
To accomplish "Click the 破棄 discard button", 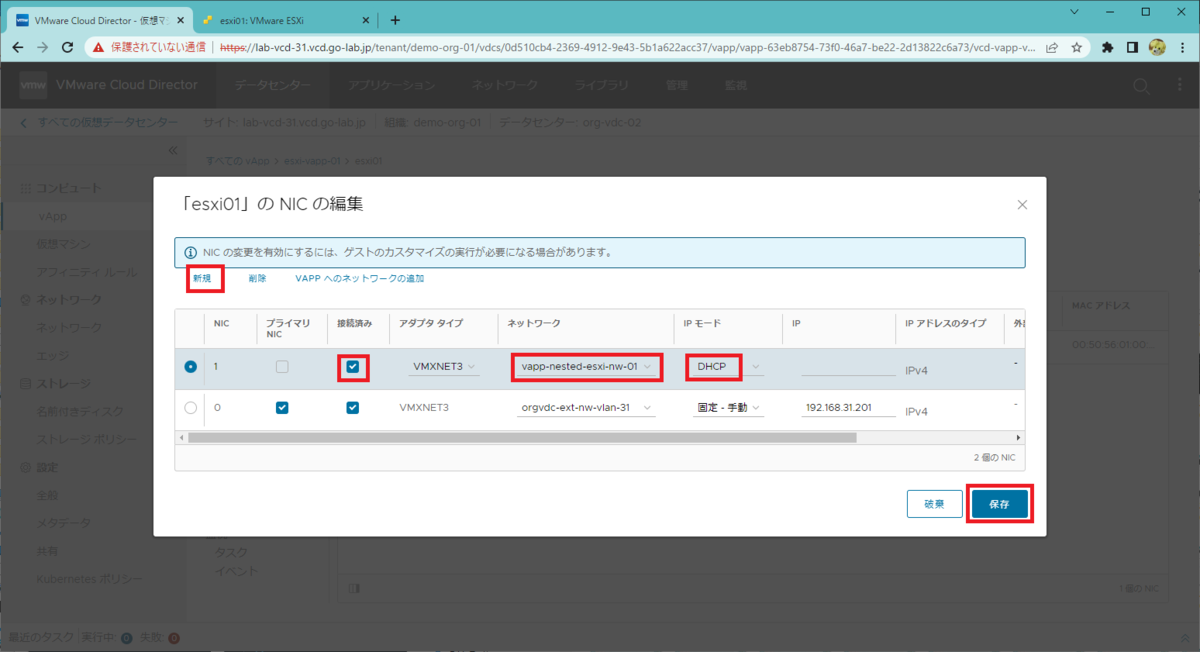I will [x=934, y=504].
